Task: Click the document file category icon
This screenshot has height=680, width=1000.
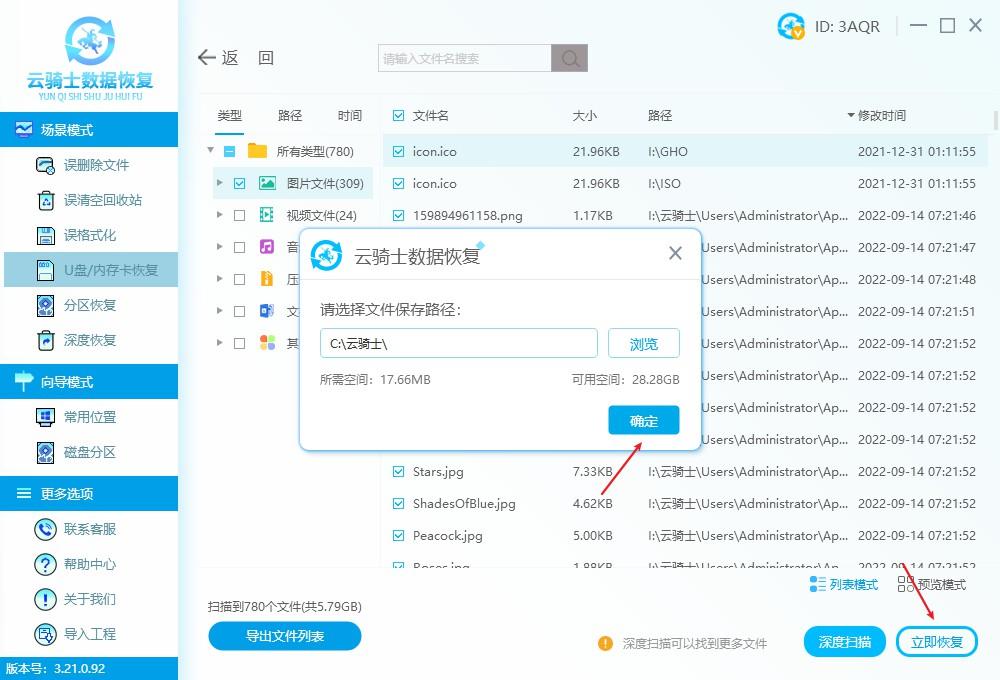Action: 267,311
